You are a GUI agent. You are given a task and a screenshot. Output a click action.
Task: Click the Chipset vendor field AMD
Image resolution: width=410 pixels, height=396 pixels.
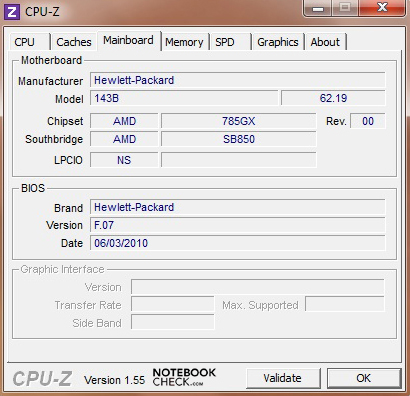[124, 121]
